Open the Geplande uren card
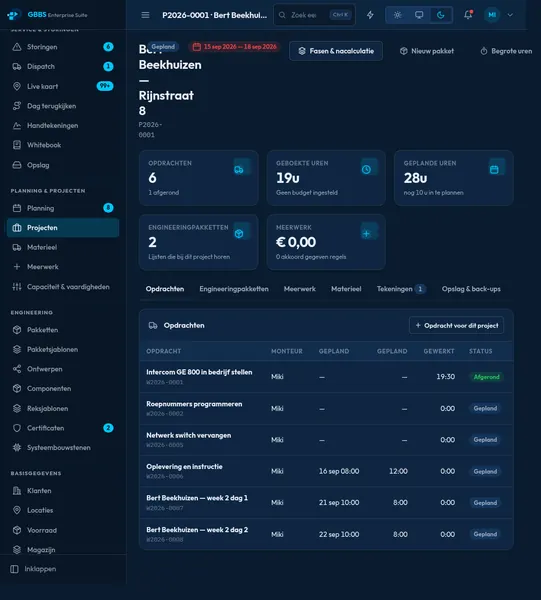This screenshot has height=600, width=541. coord(453,178)
